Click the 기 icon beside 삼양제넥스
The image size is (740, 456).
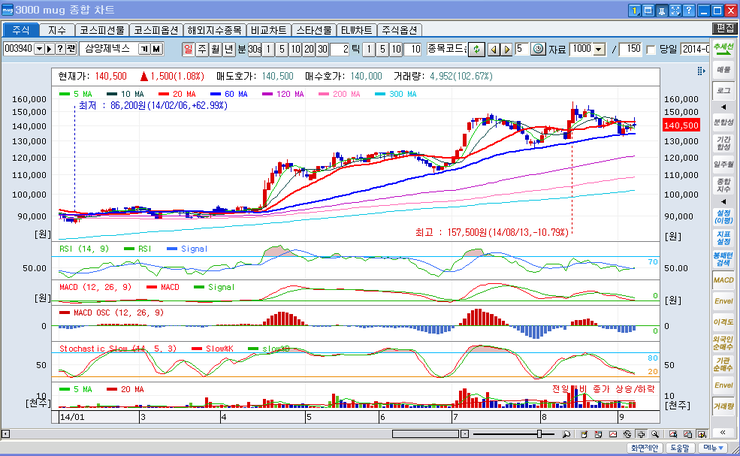click(144, 49)
